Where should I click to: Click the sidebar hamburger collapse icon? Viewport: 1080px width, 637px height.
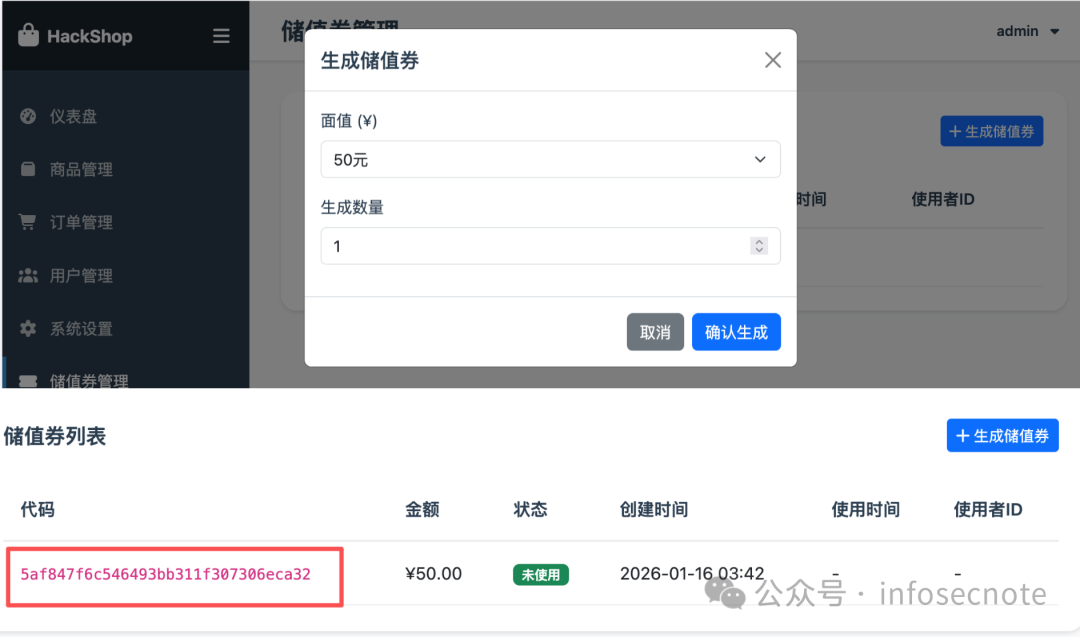click(221, 35)
